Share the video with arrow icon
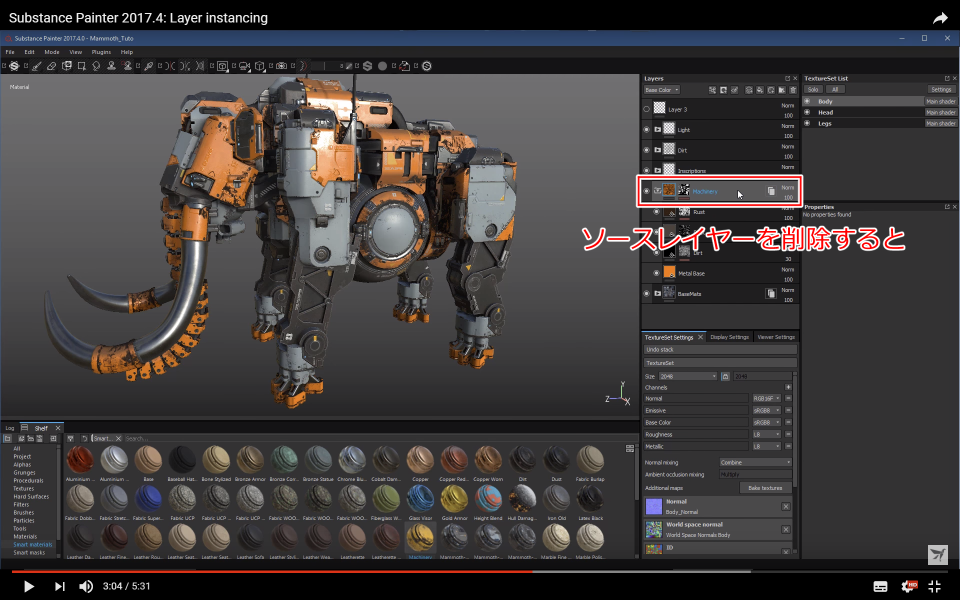The width and height of the screenshot is (960, 600). 940,18
